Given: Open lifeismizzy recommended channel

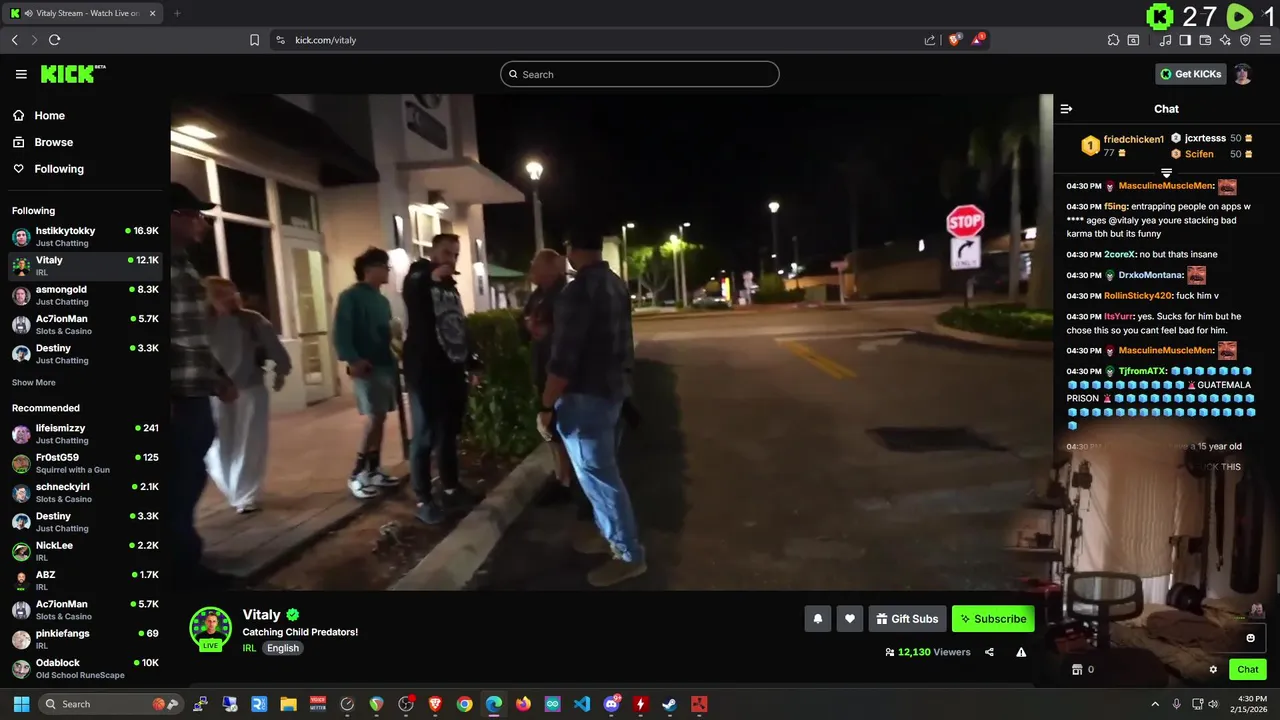Looking at the screenshot, I should pyautogui.click(x=85, y=434).
